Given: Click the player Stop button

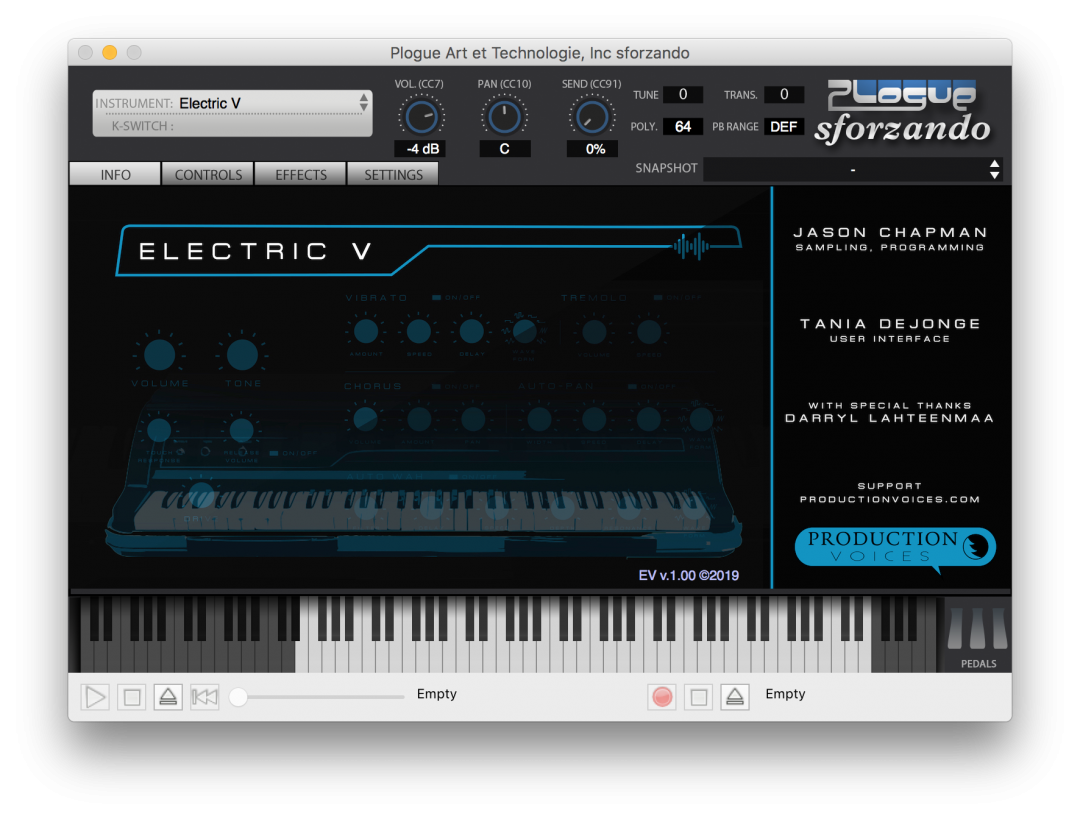Looking at the screenshot, I should point(132,697).
